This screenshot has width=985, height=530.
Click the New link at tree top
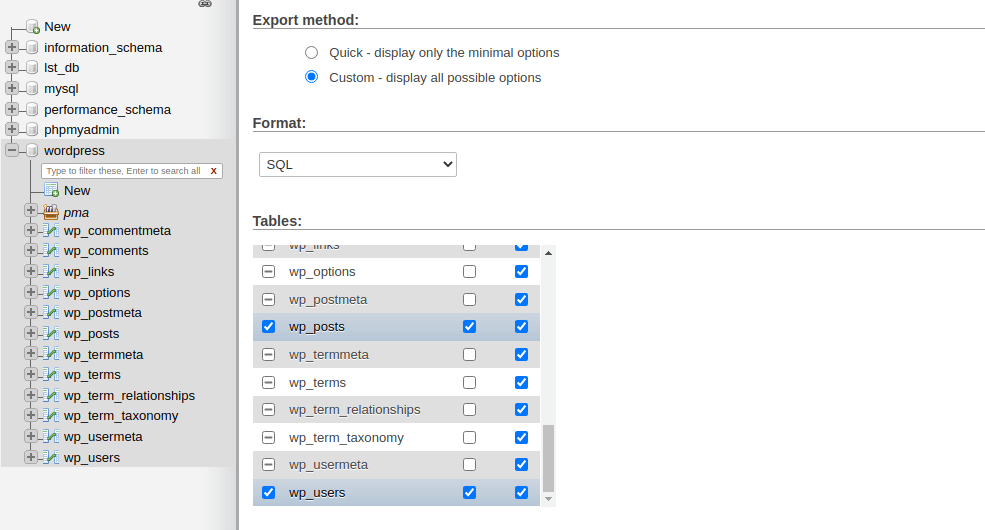(57, 26)
